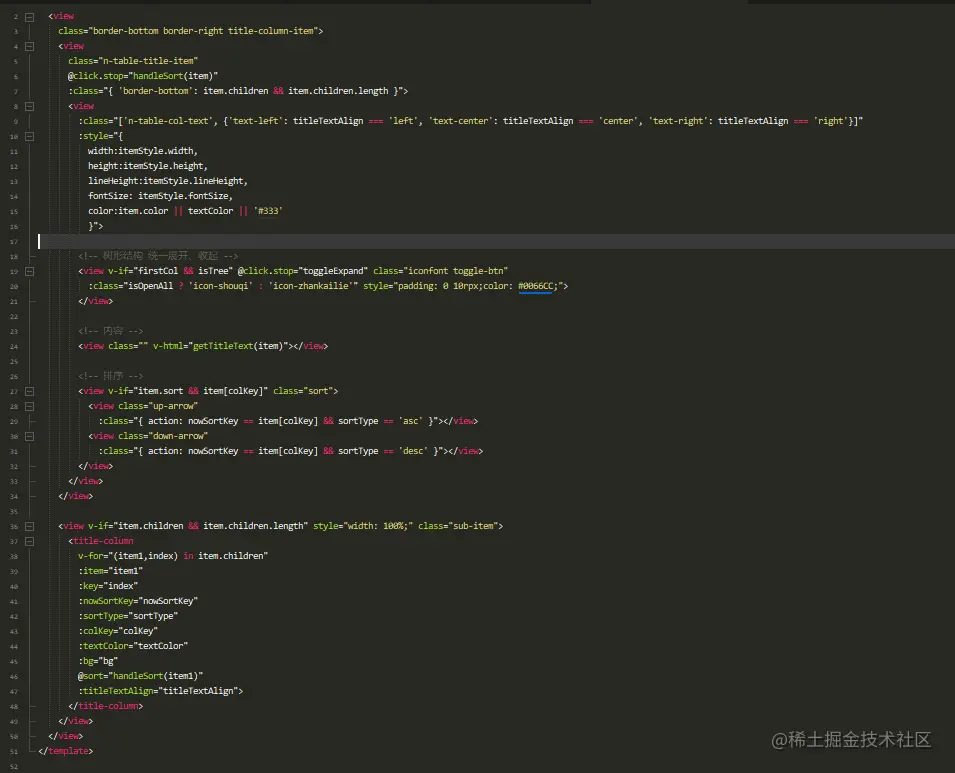Click line number 17 in the gutter
This screenshot has width=955, height=773.
(14, 242)
